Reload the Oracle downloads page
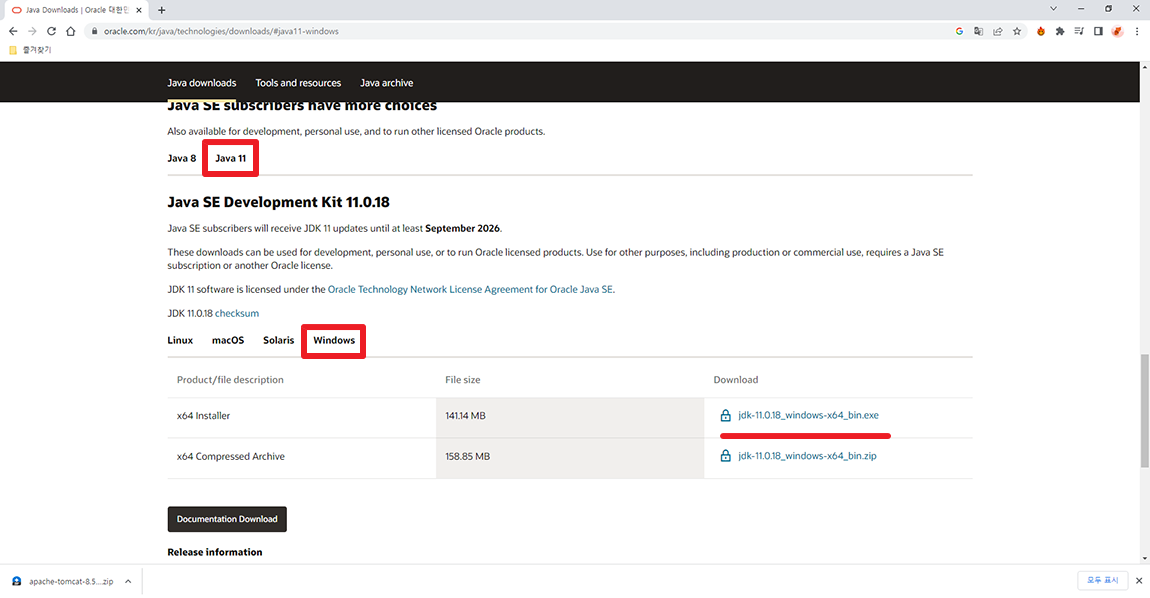1150x598 pixels. pos(51,32)
